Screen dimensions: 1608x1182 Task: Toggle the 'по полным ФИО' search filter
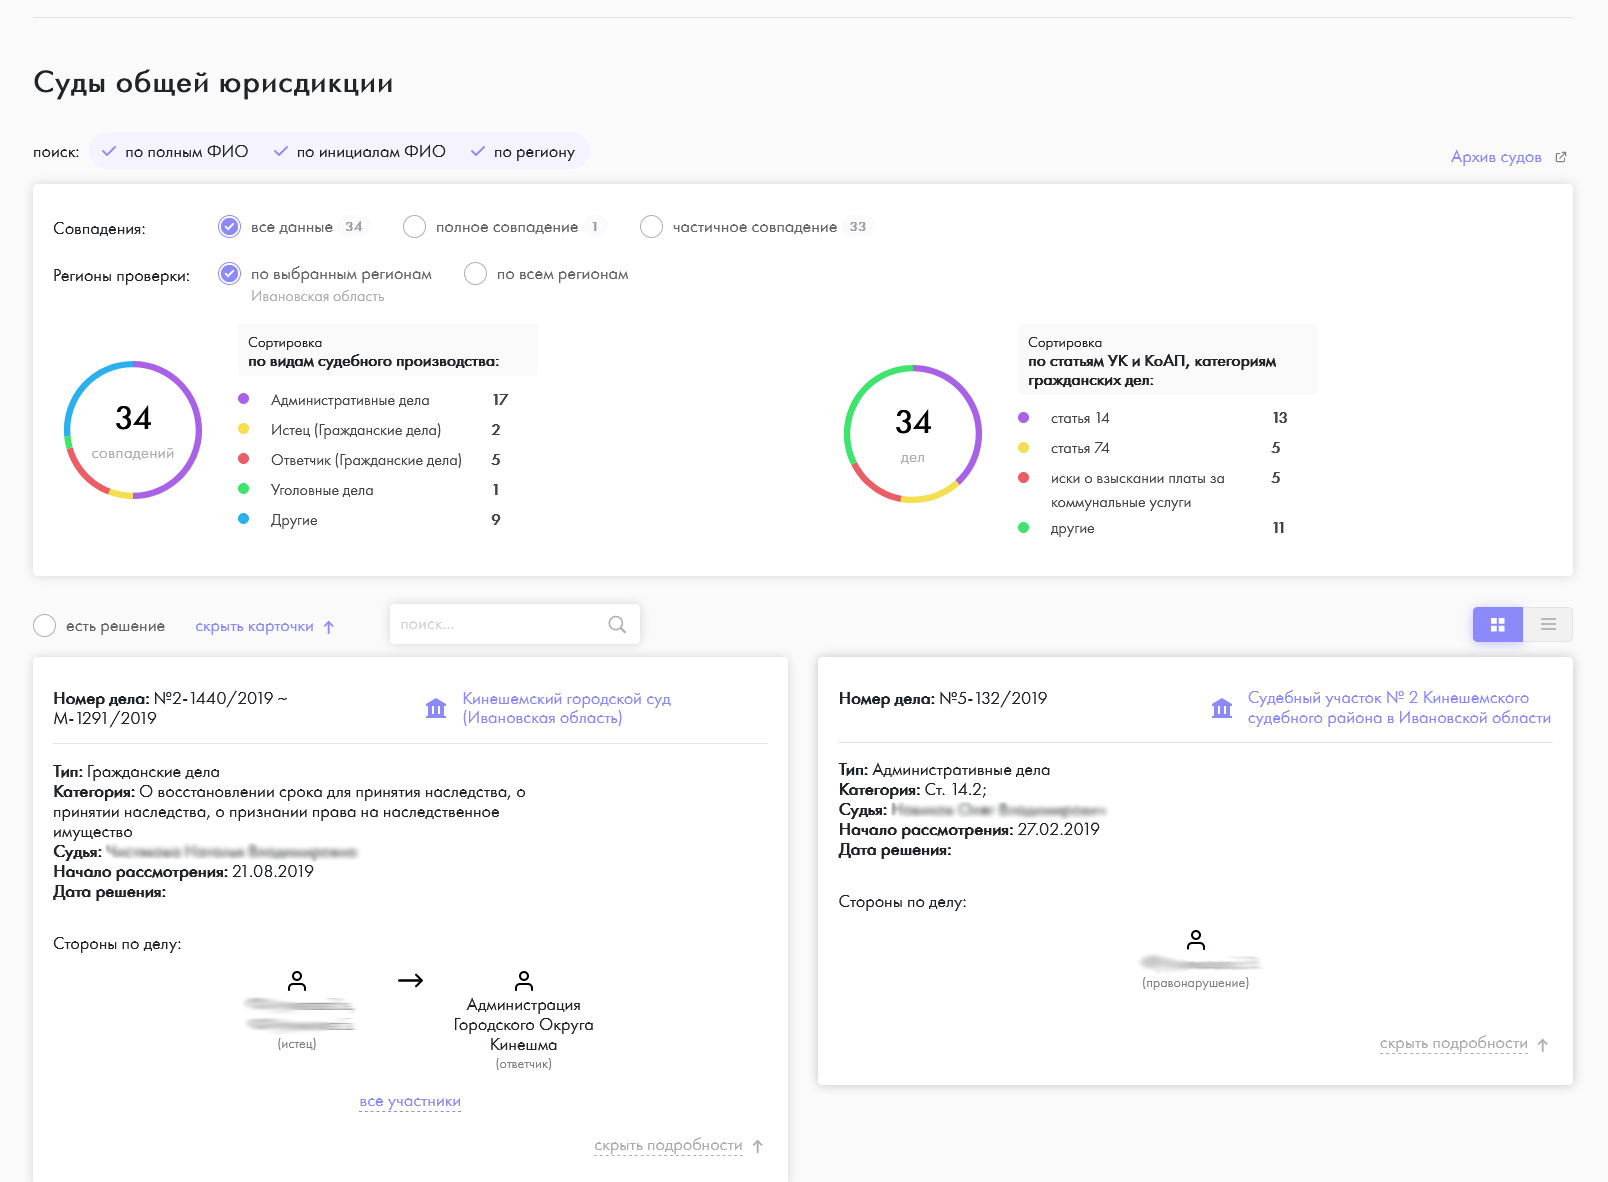coord(176,152)
